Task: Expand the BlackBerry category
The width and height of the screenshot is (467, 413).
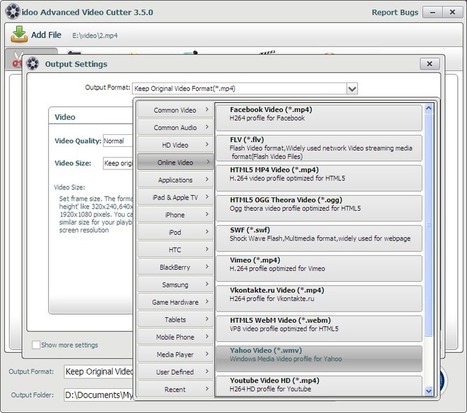Action: click(x=175, y=267)
